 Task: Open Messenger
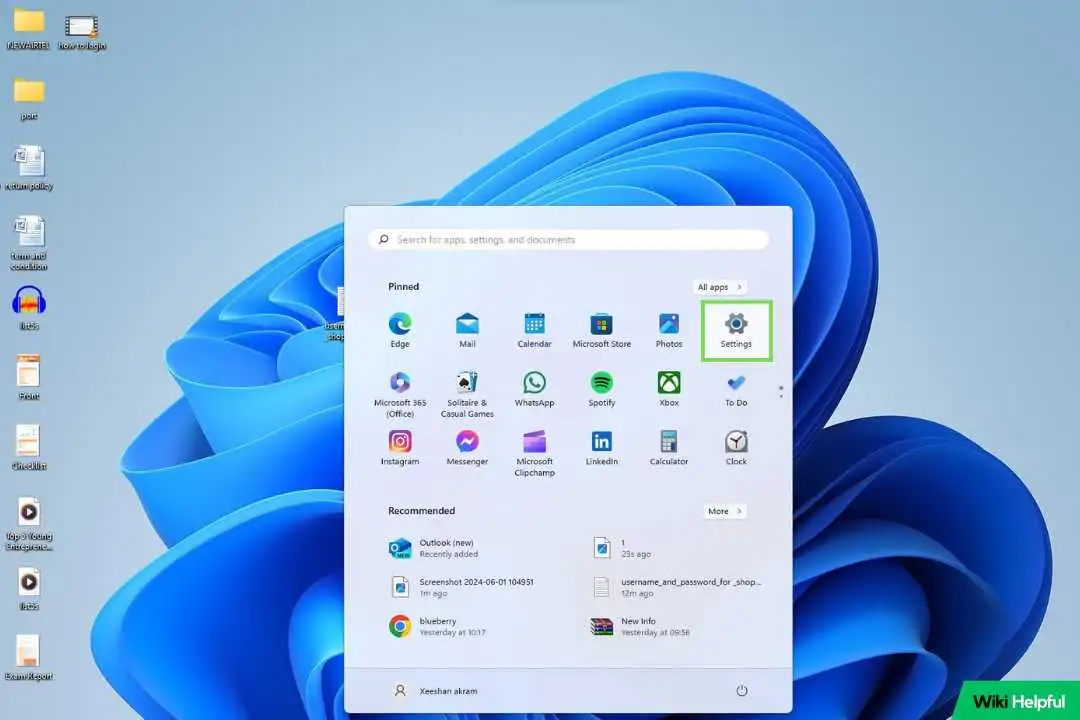pyautogui.click(x=467, y=448)
